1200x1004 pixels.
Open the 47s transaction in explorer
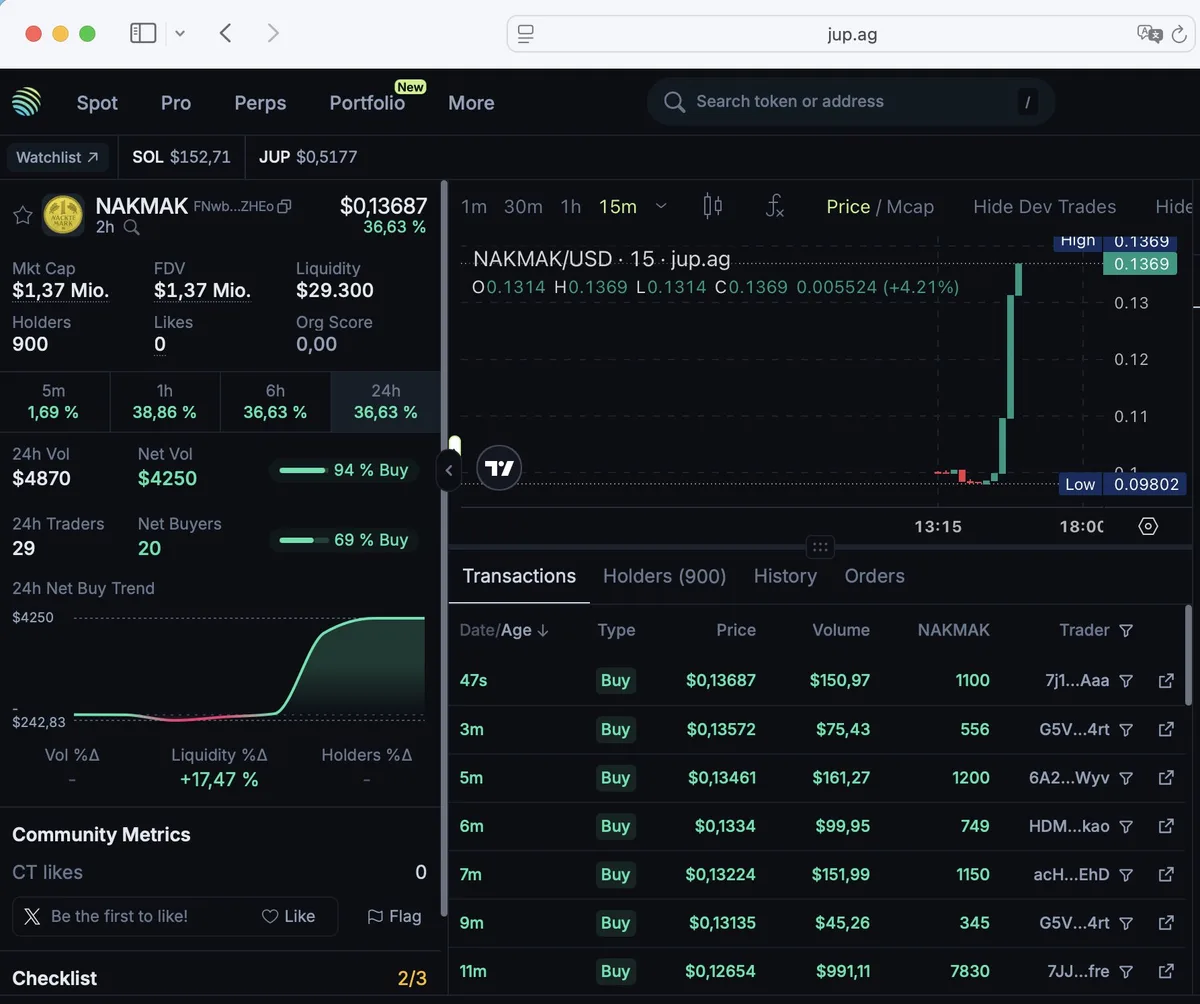click(1166, 681)
